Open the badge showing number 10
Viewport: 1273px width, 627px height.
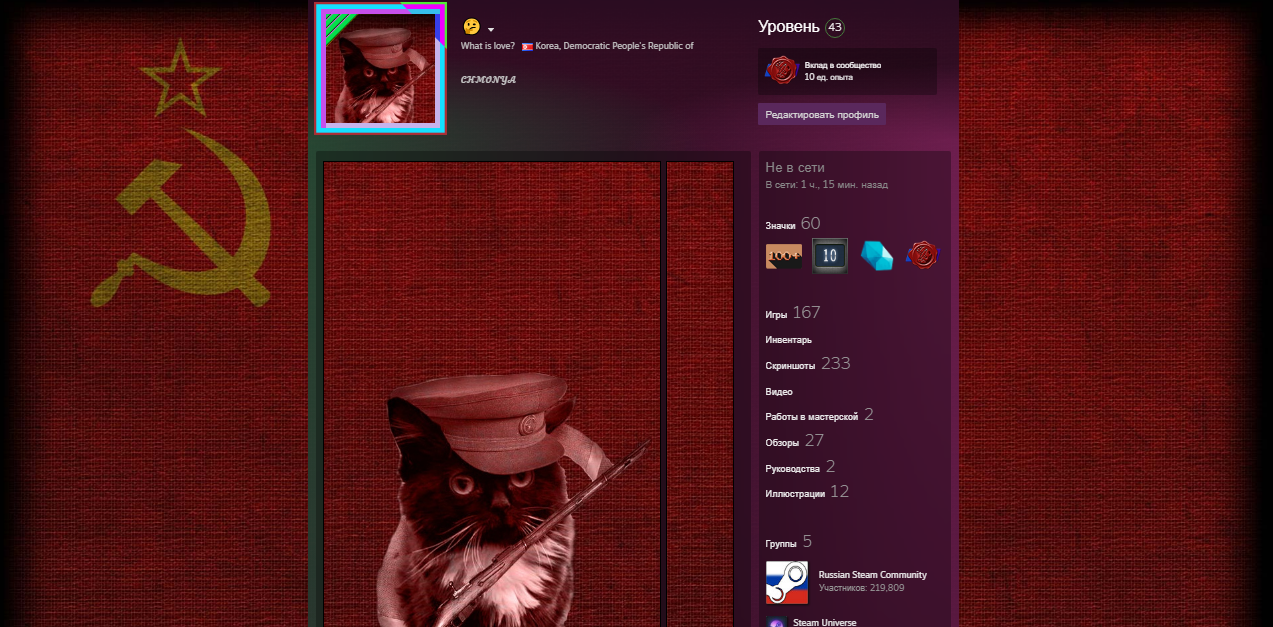pos(830,256)
